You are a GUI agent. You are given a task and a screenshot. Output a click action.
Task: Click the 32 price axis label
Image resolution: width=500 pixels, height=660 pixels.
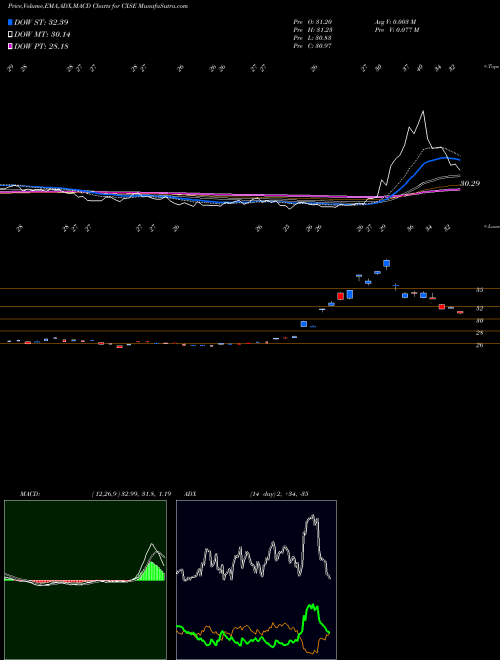tap(479, 308)
